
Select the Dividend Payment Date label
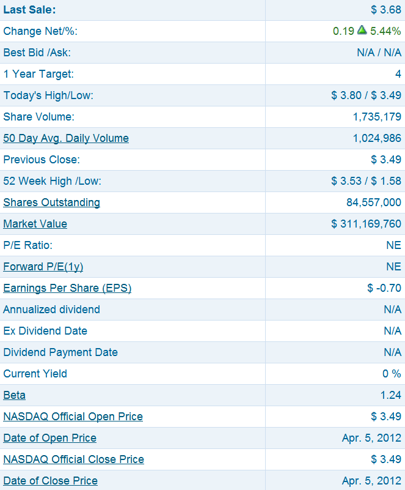click(x=60, y=352)
